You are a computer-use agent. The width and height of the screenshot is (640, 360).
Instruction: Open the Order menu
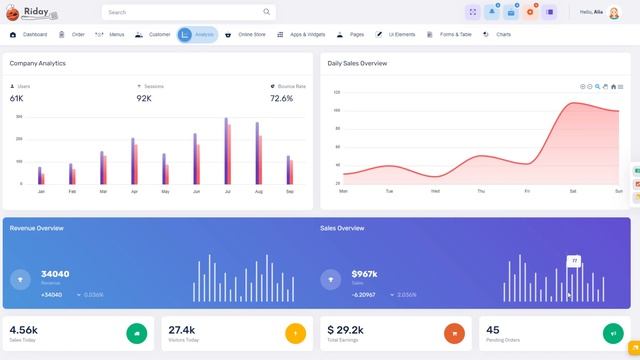72,35
